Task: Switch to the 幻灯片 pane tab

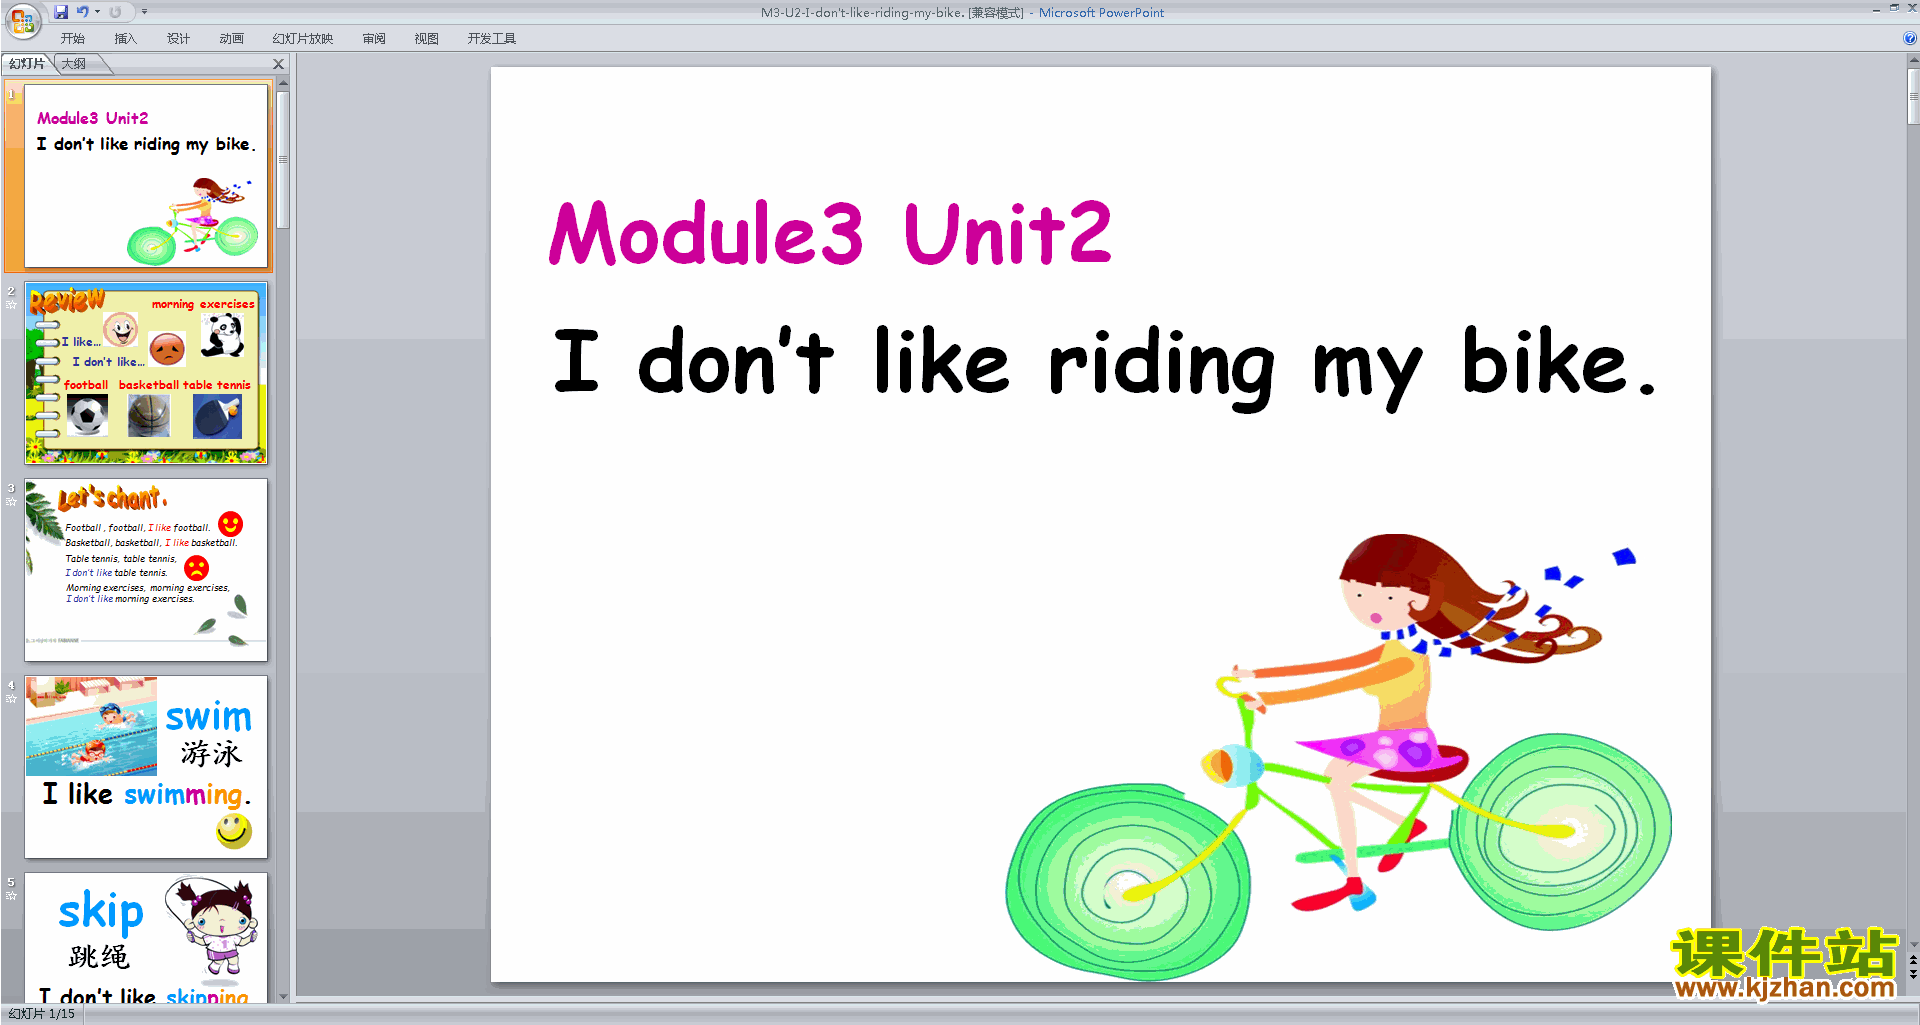Action: (27, 64)
